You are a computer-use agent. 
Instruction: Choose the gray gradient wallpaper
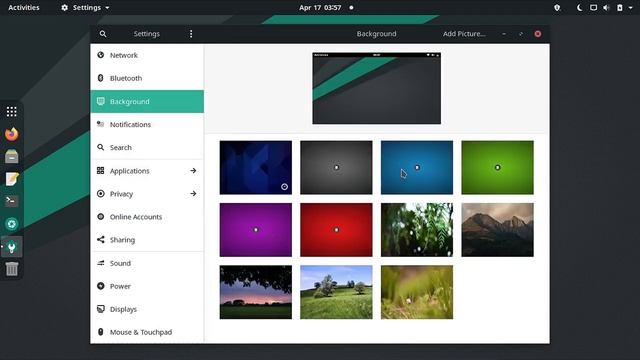point(336,167)
